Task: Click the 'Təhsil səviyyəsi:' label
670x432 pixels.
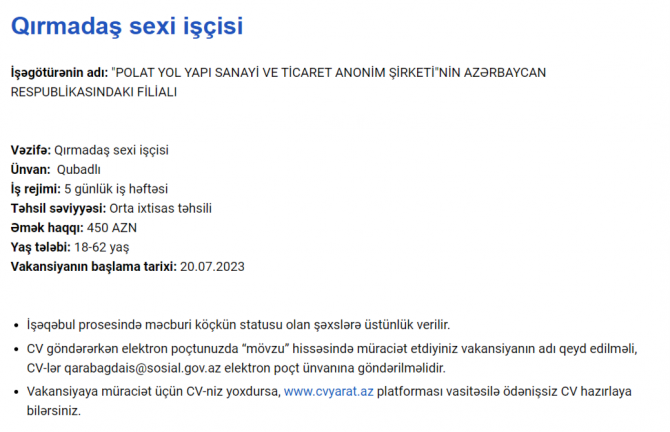Action: (57, 208)
